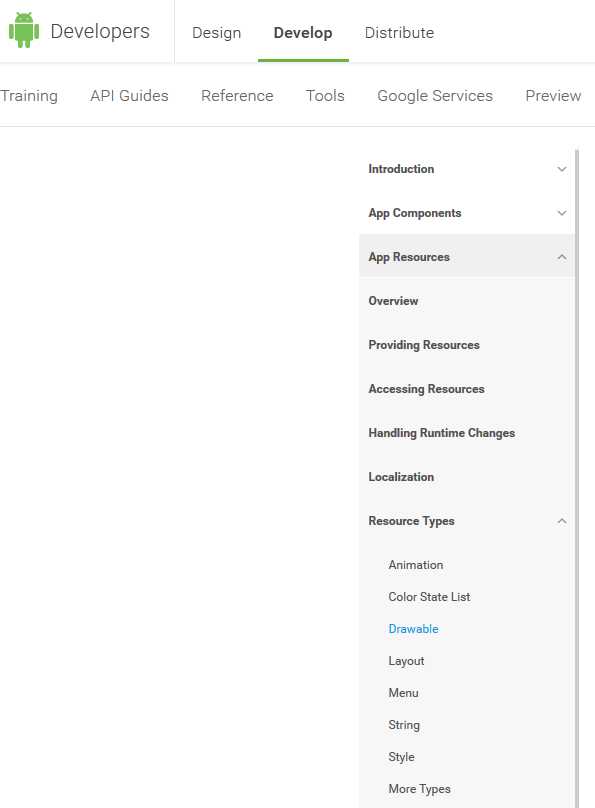Expand the App Components section chevron
Image resolution: width=595 pixels, height=808 pixels.
(562, 213)
